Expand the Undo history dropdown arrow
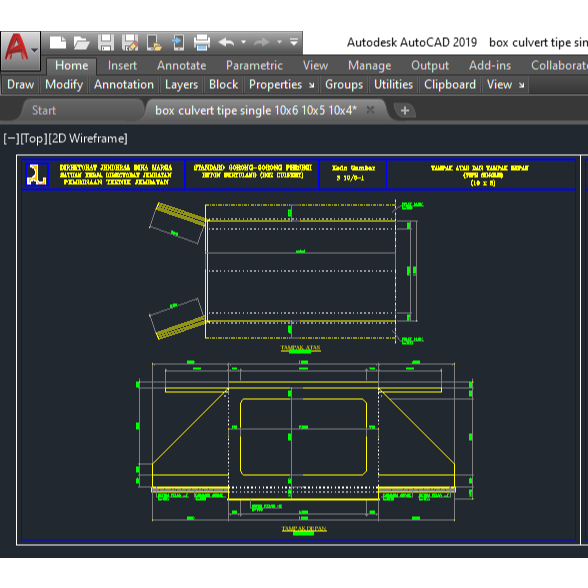Screen dimensions: 588x588 coord(243,42)
